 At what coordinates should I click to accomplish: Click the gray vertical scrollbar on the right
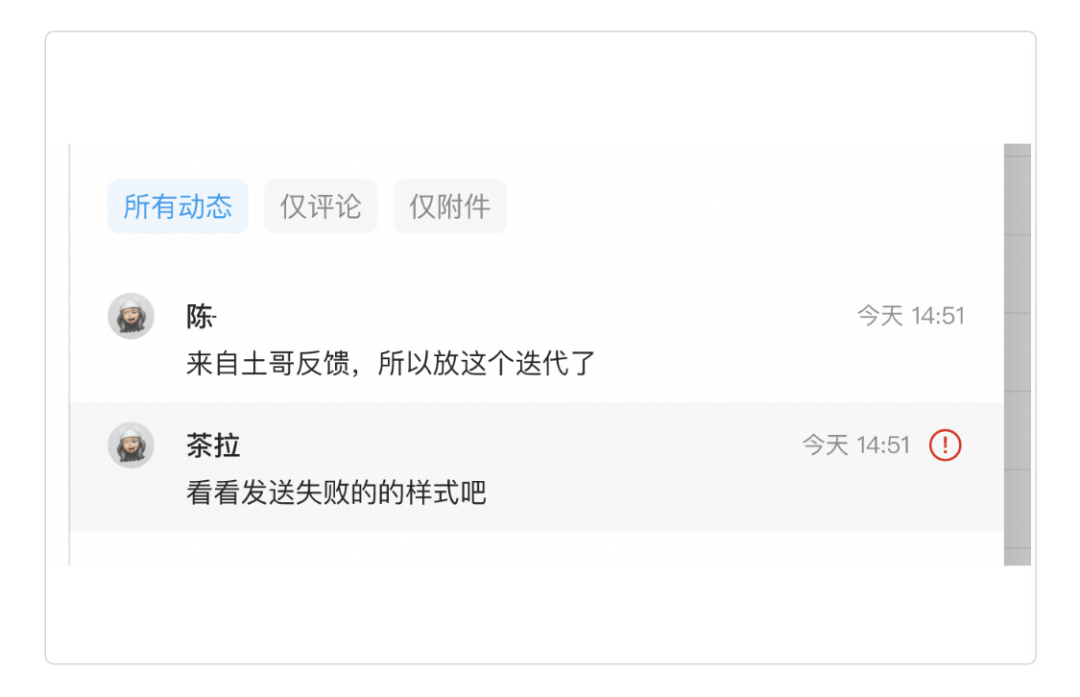(1017, 355)
